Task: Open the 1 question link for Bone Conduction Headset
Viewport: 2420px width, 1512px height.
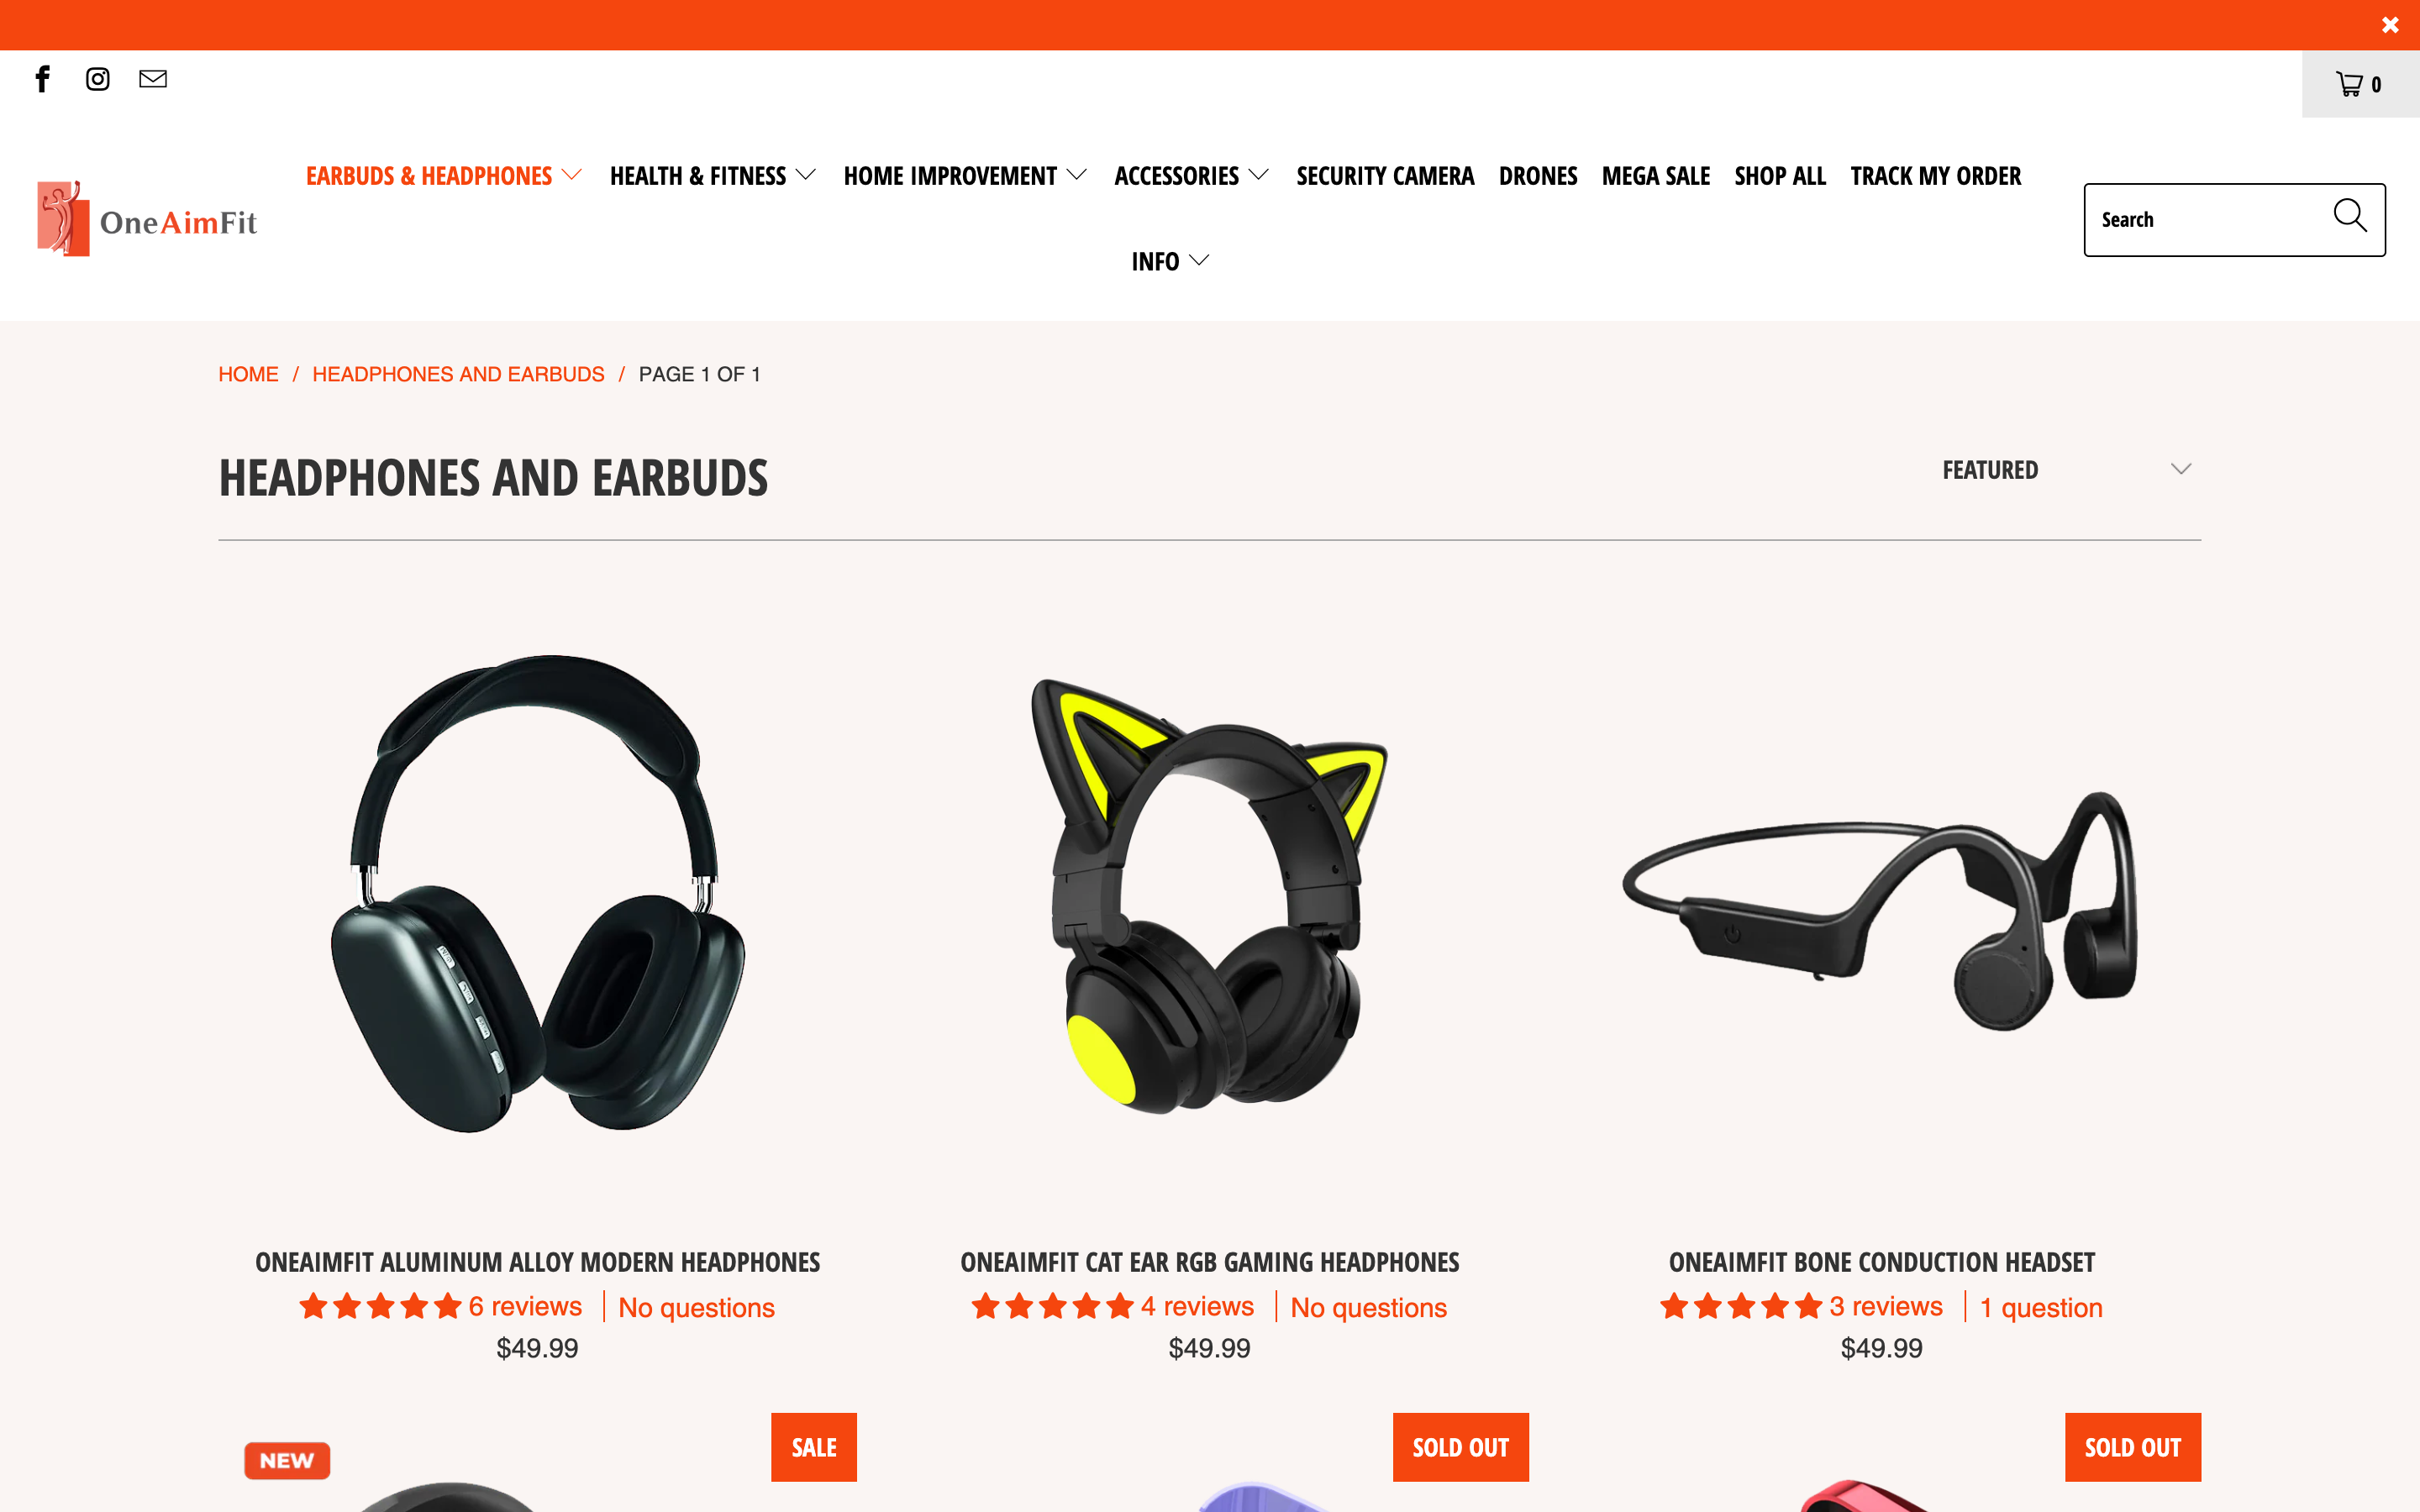Action: coord(2041,1307)
